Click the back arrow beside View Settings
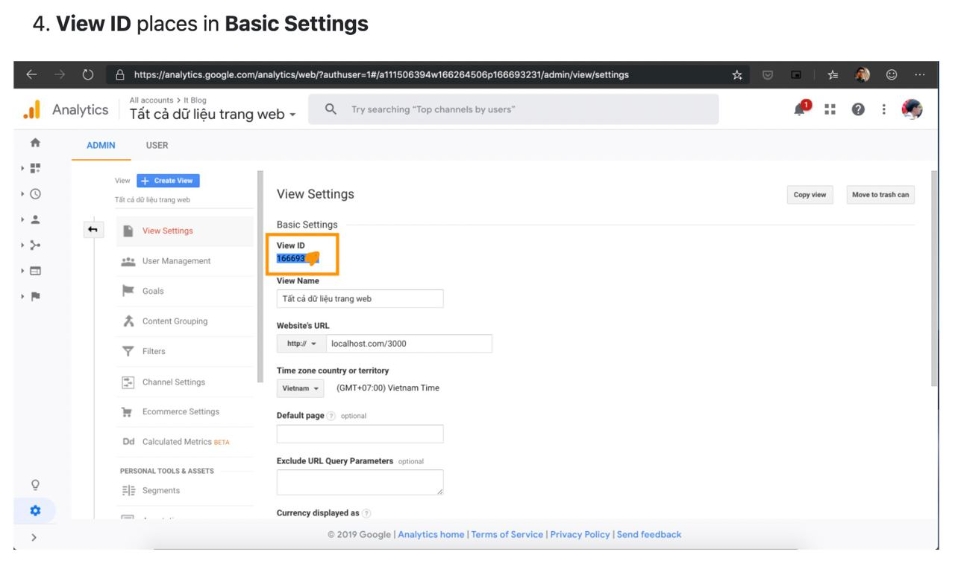 point(93,230)
